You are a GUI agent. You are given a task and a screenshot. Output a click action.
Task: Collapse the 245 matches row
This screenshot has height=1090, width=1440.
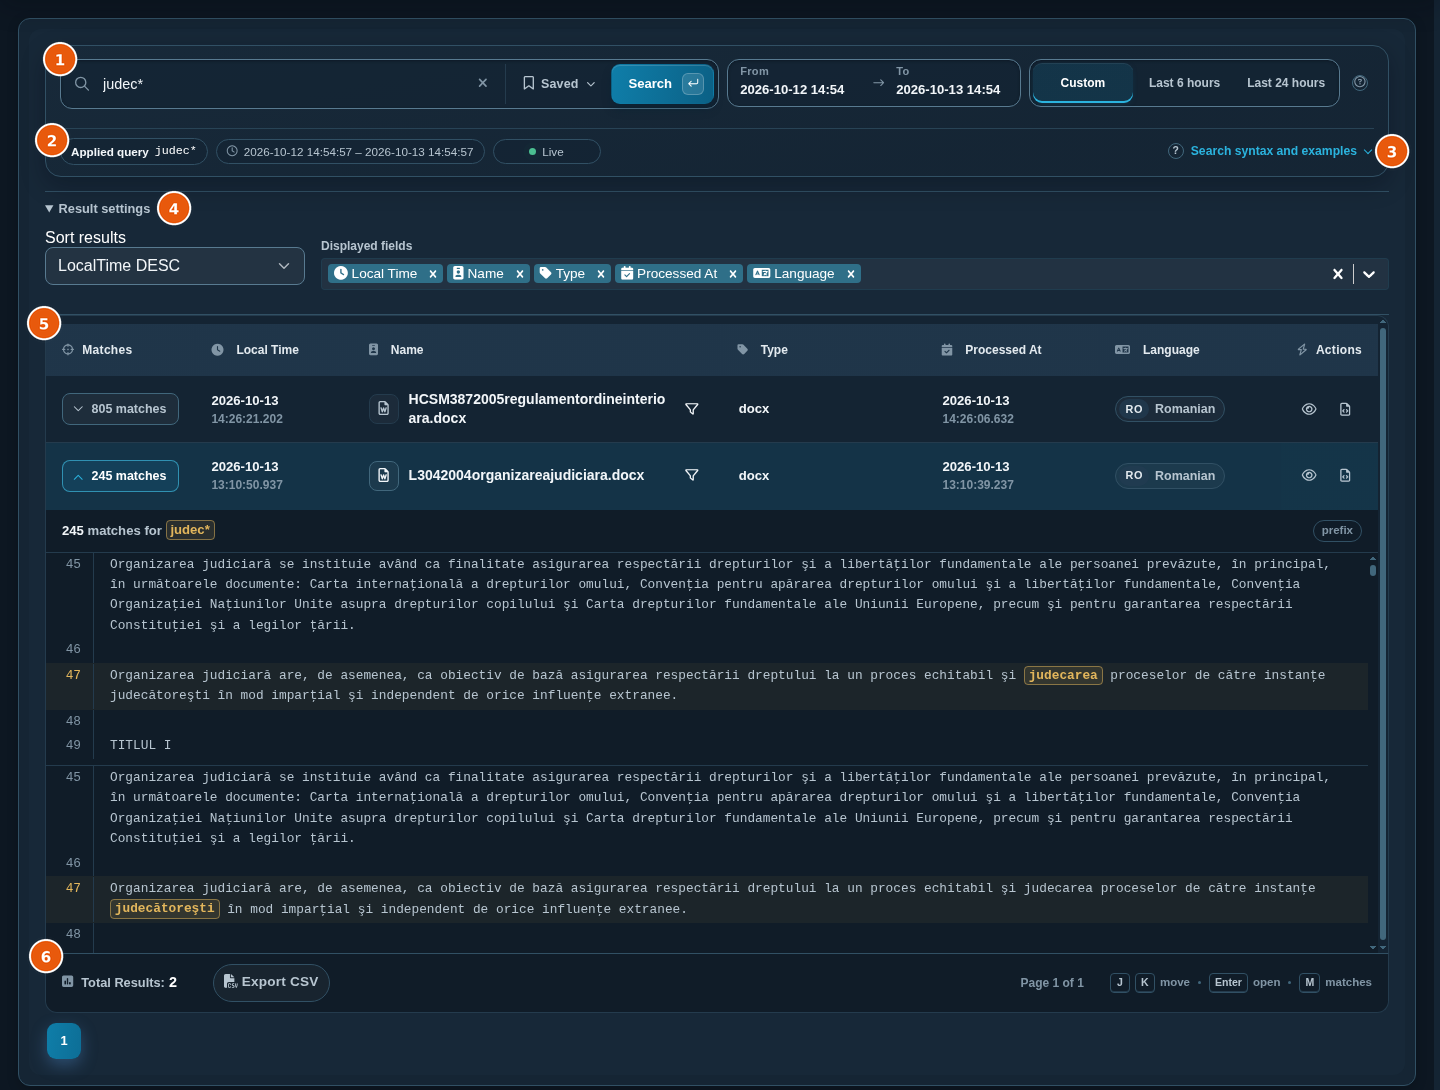coord(121,476)
